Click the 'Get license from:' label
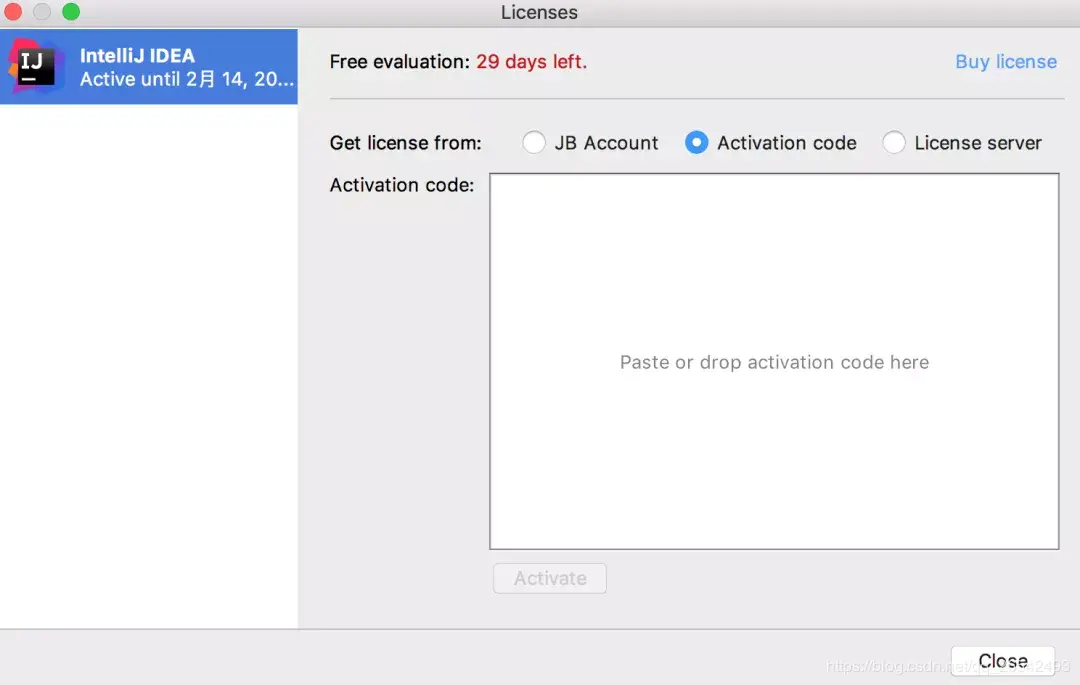The image size is (1080, 685). pos(405,143)
